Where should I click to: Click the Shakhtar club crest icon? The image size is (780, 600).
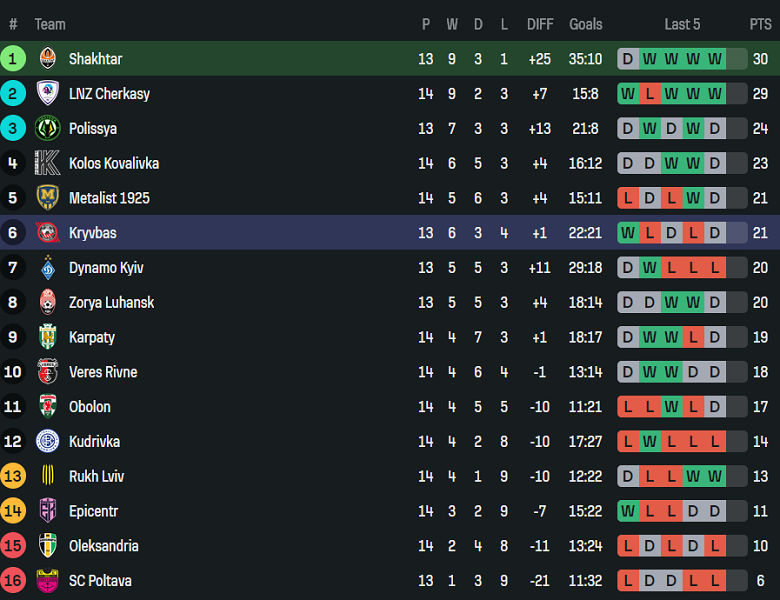(x=48, y=59)
